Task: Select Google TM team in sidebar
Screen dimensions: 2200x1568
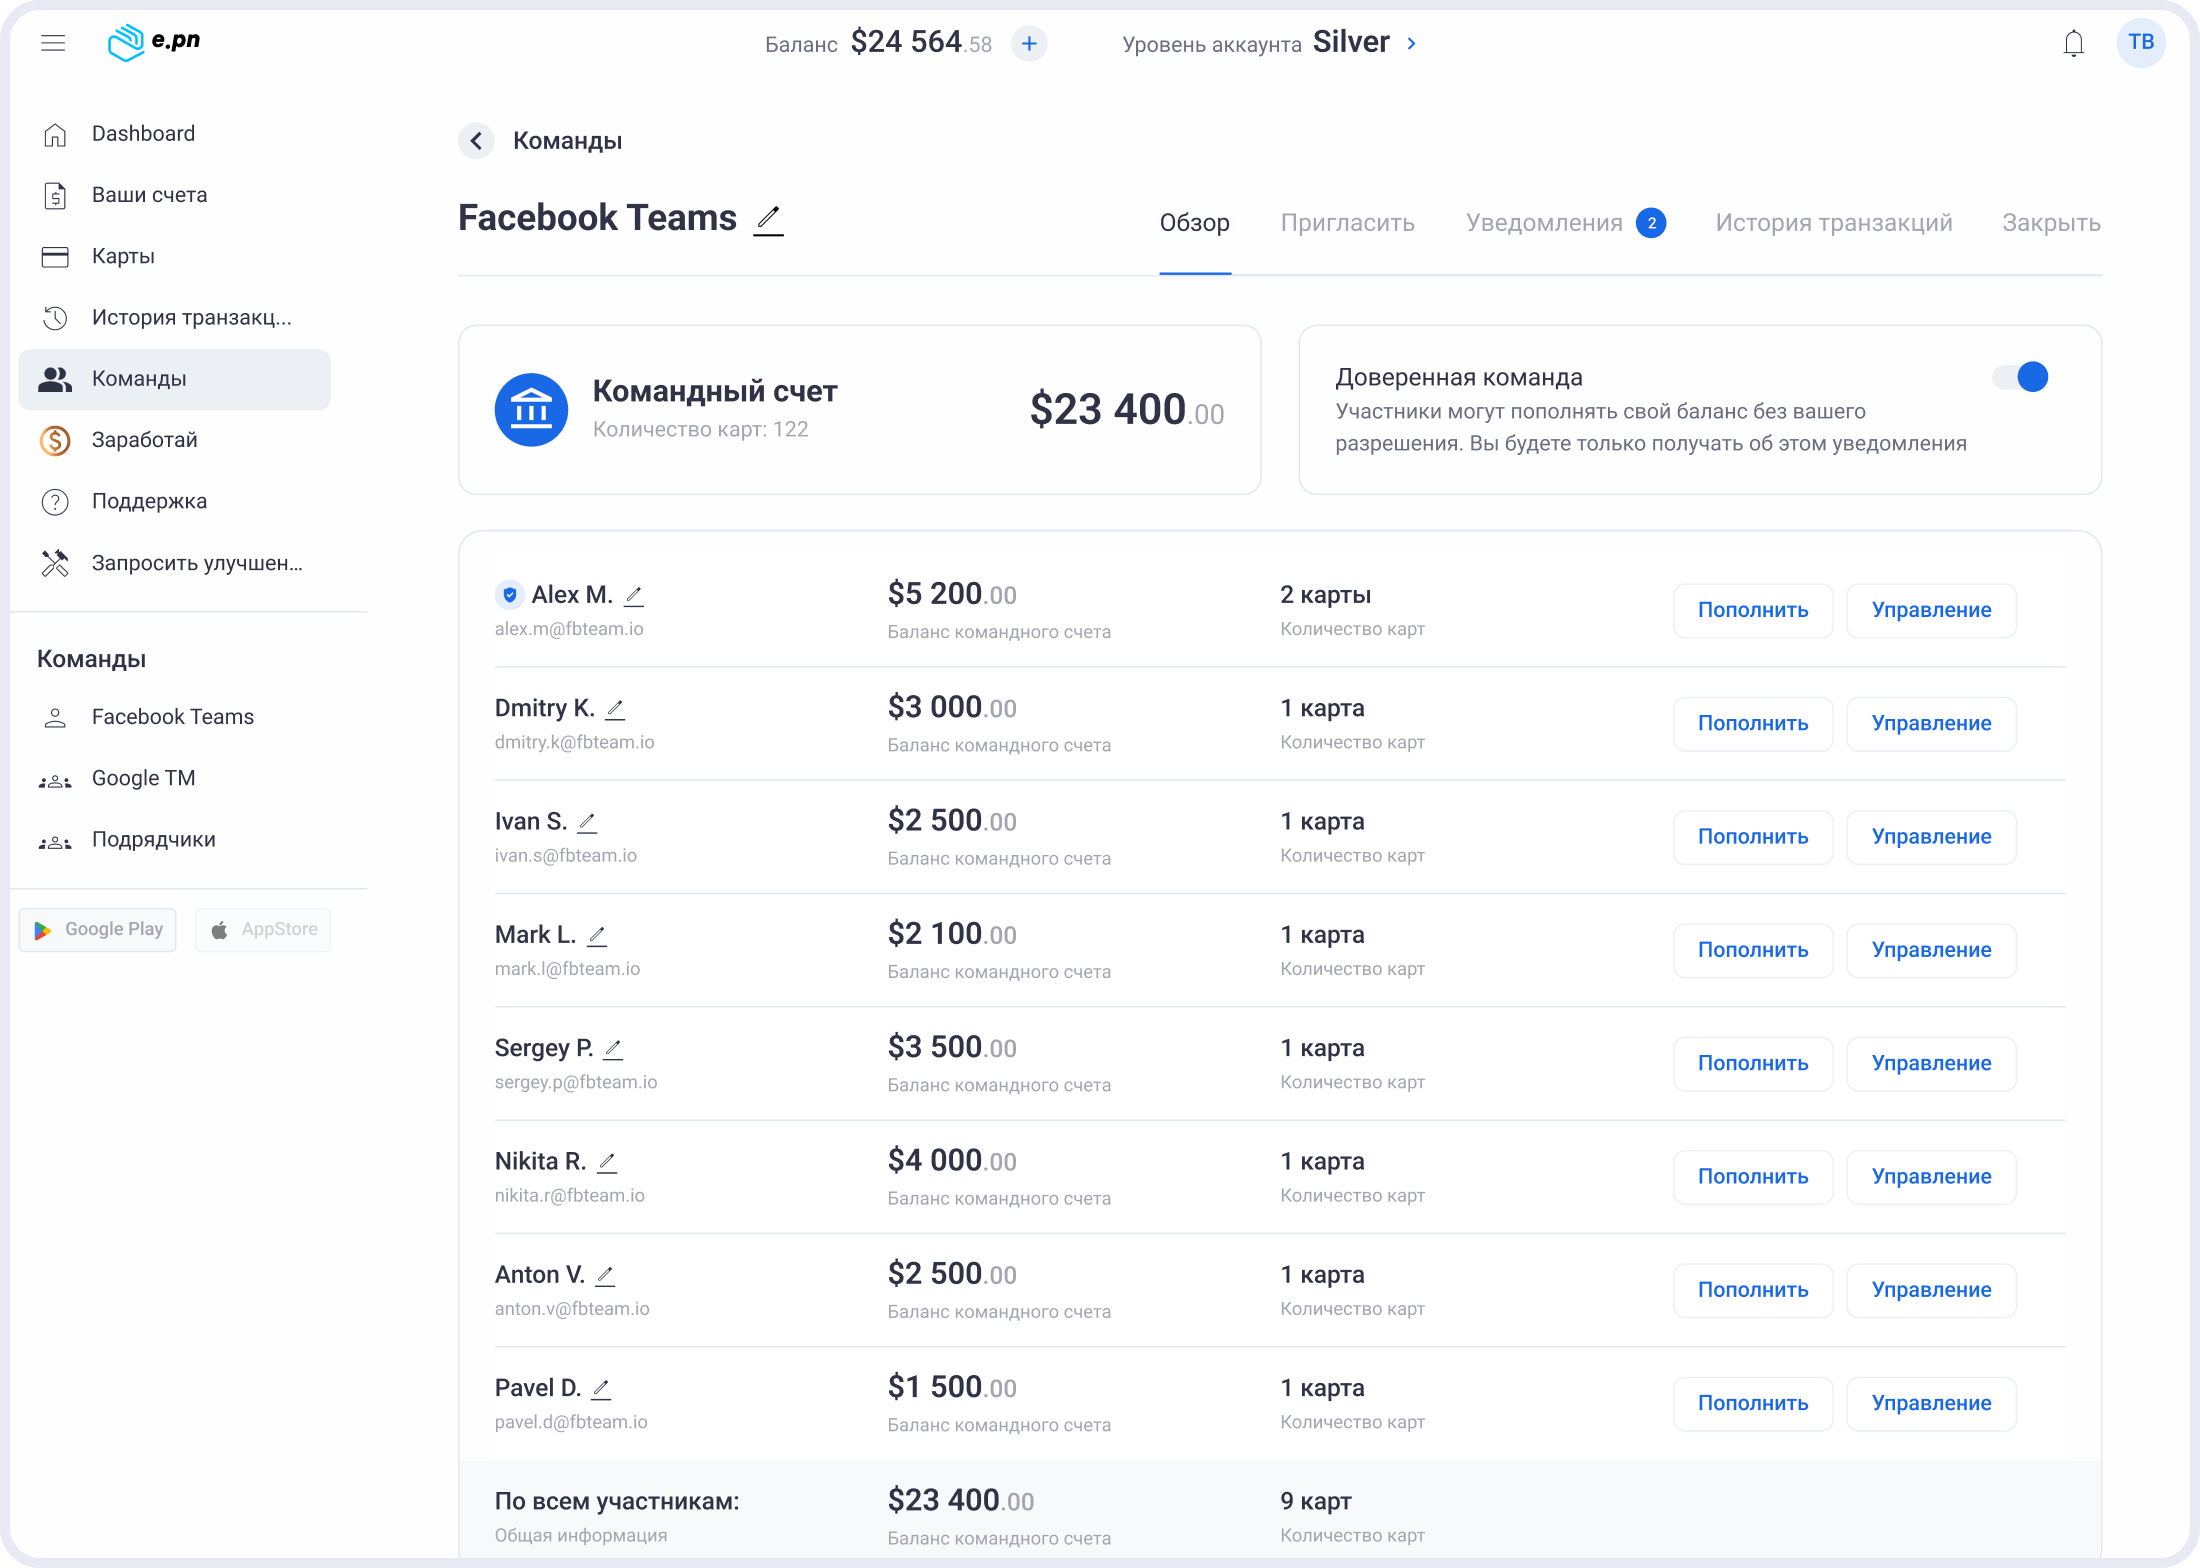Action: (x=143, y=778)
